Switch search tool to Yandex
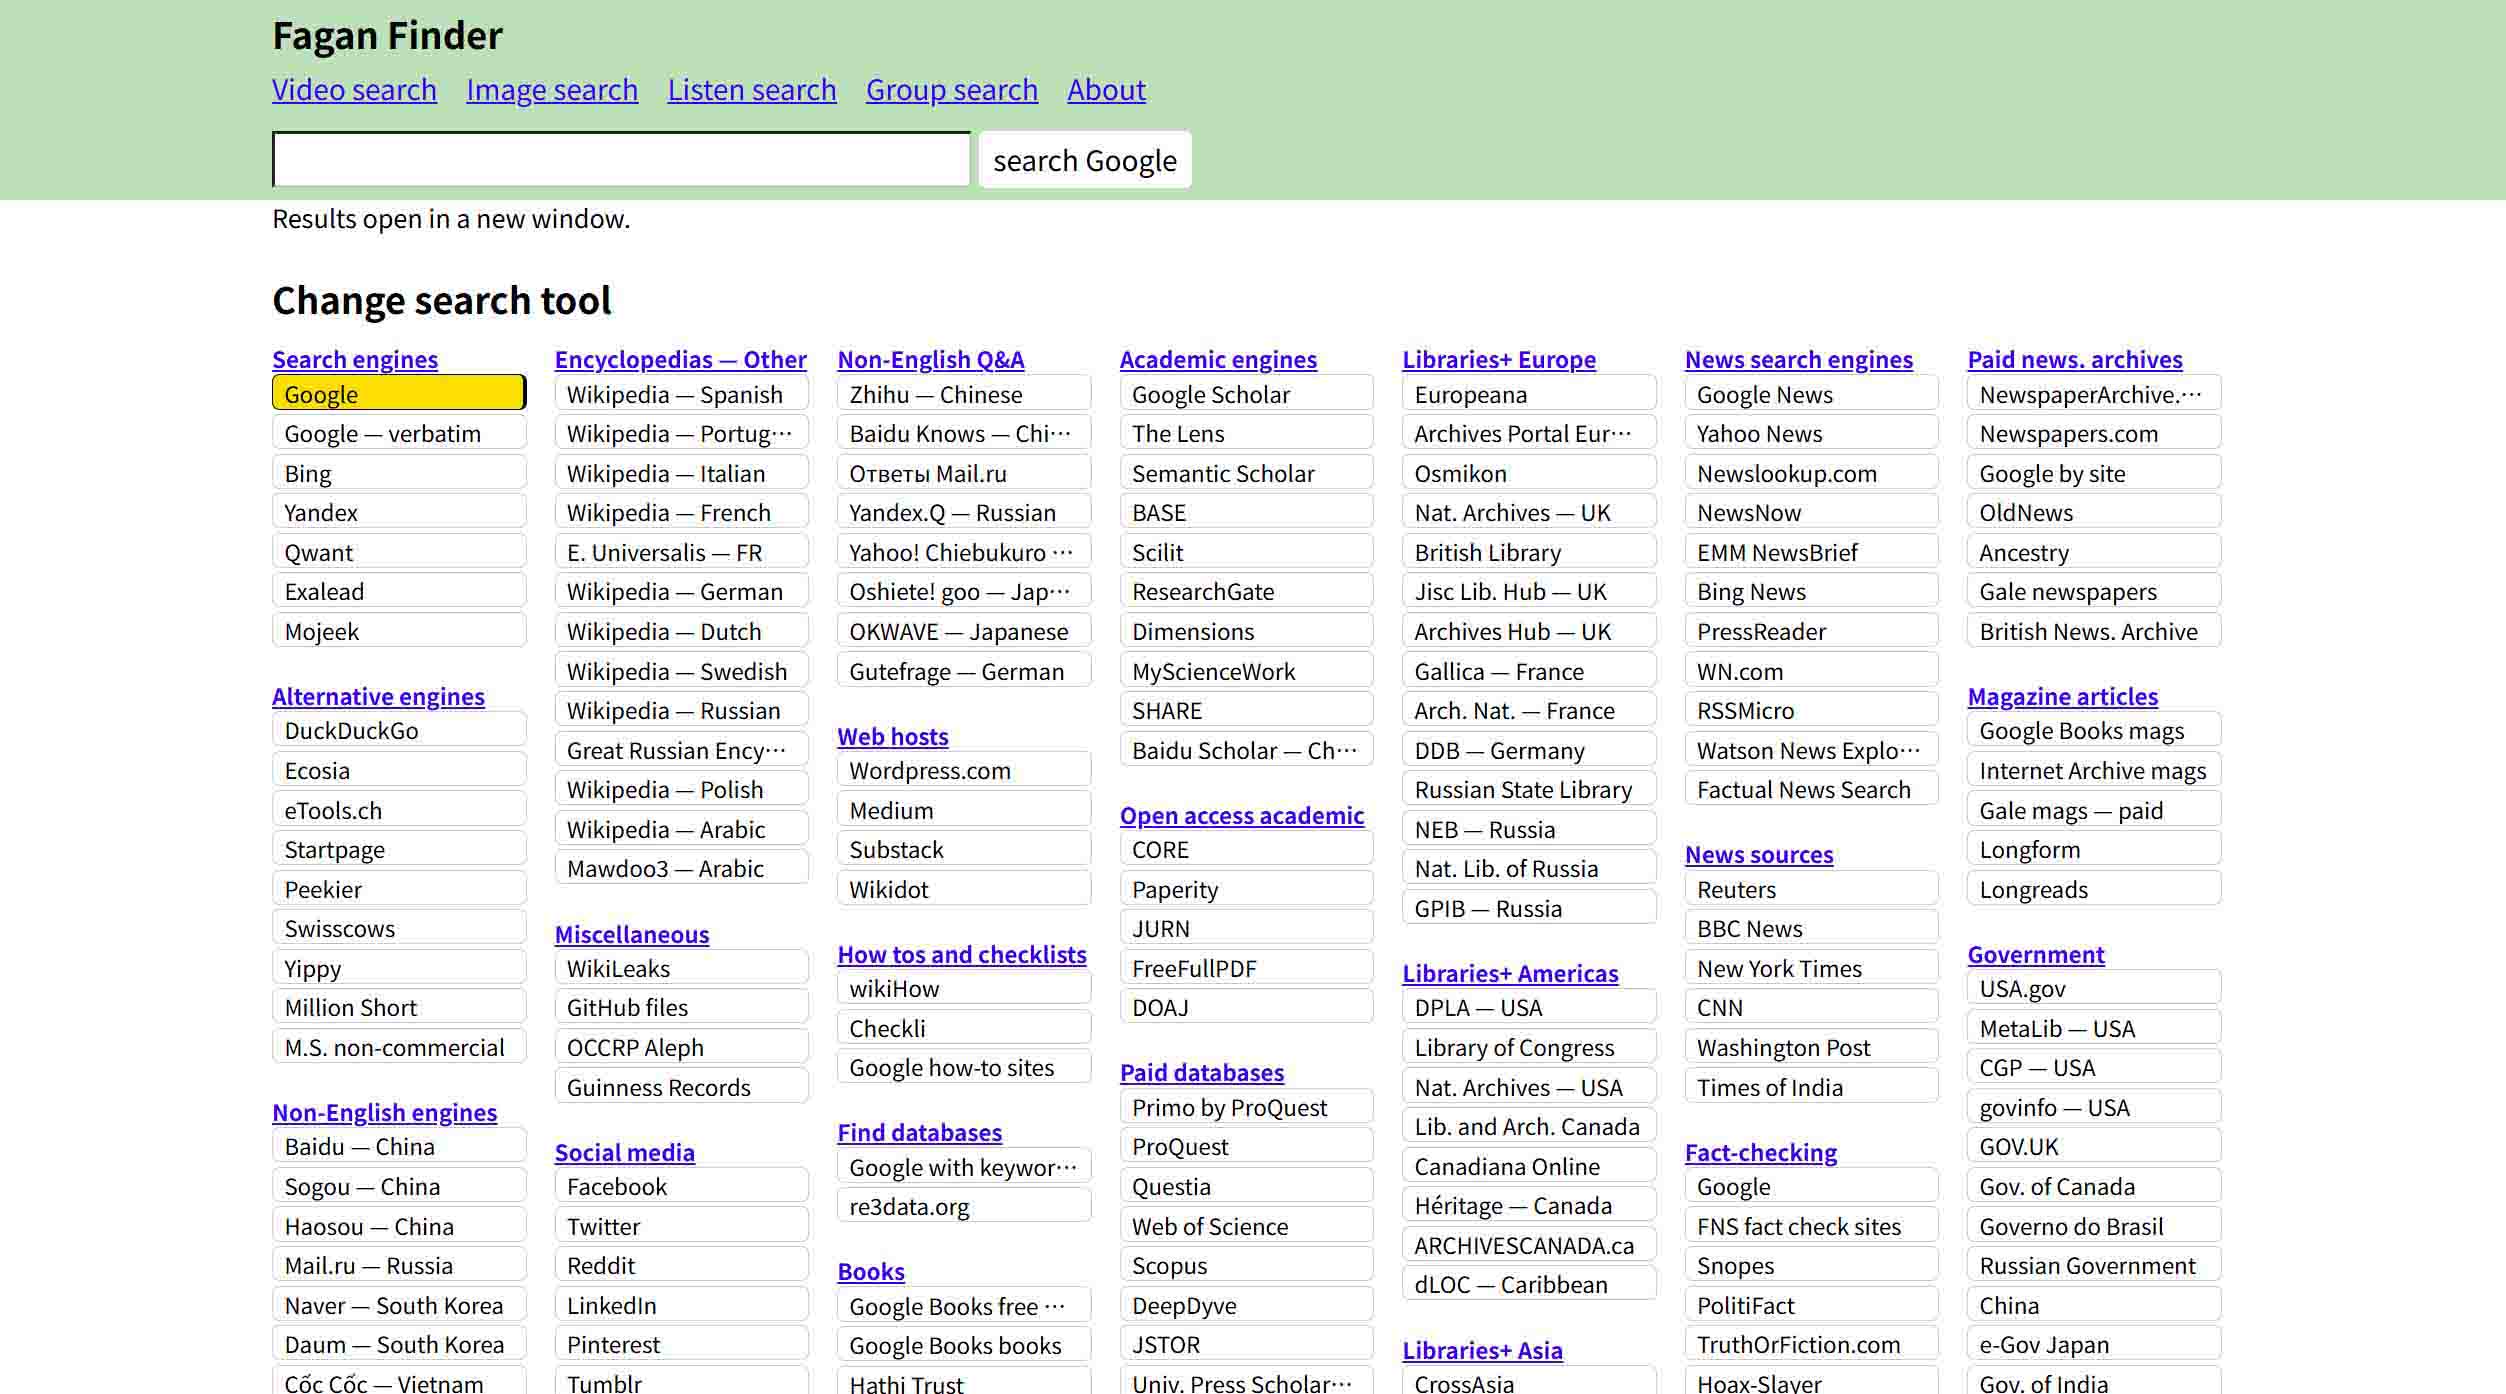Viewport: 2506px width, 1394px height. (399, 512)
